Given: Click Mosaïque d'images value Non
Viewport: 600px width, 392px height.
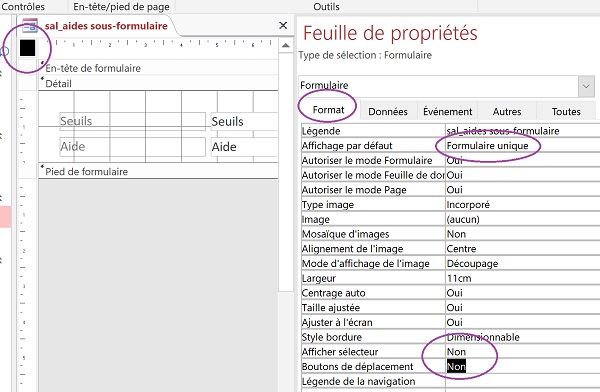Looking at the screenshot, I should coord(523,234).
